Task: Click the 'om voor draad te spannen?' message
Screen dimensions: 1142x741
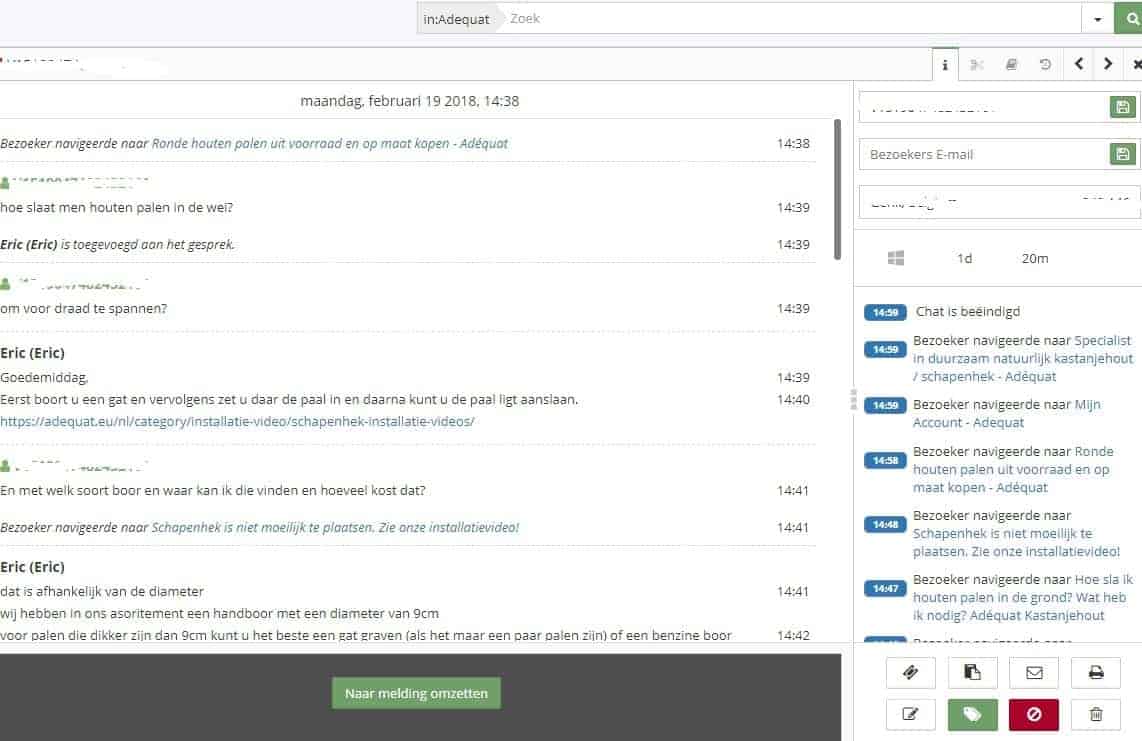Action: tap(84, 309)
